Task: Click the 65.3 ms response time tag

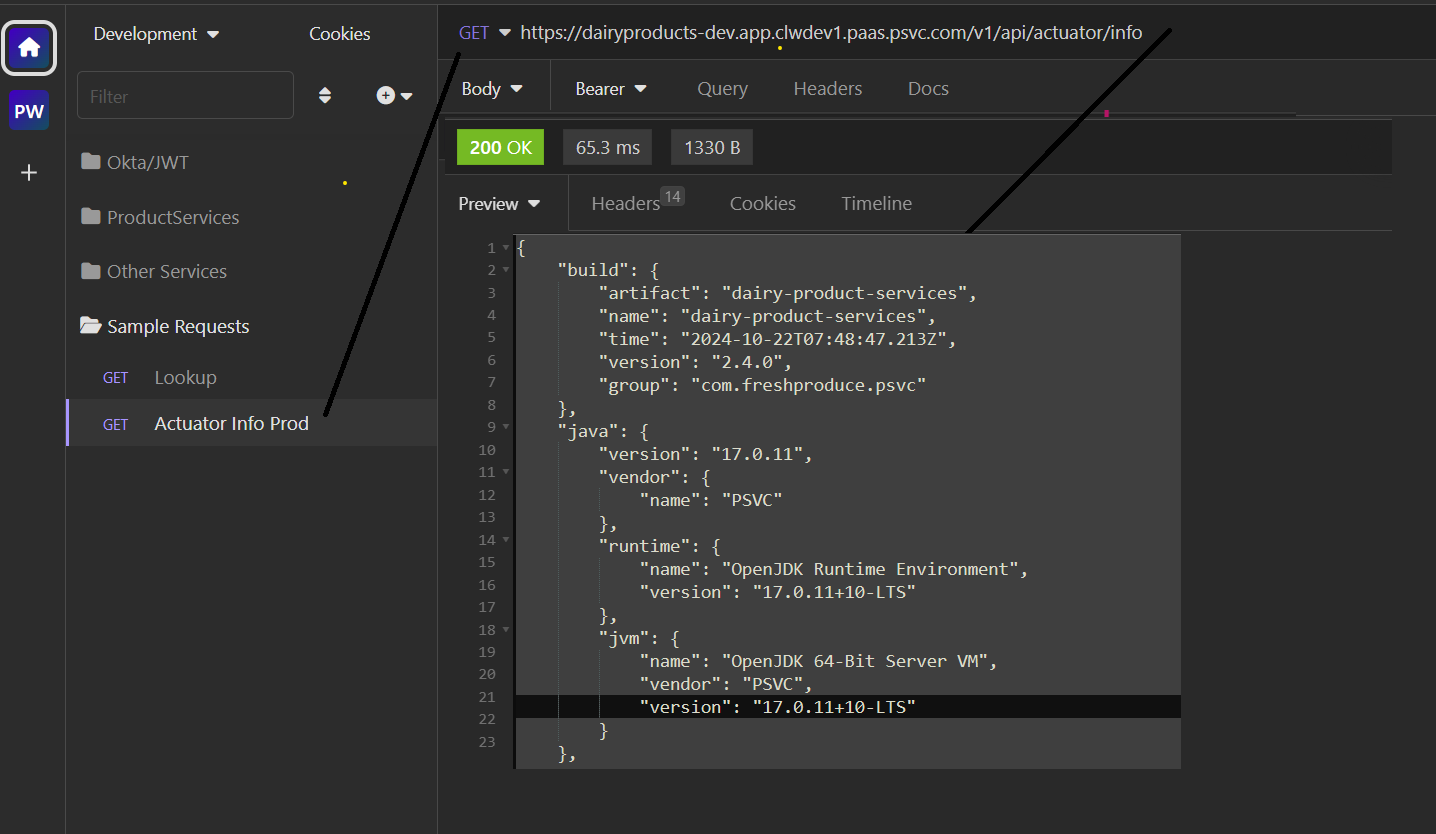Action: pyautogui.click(x=607, y=148)
